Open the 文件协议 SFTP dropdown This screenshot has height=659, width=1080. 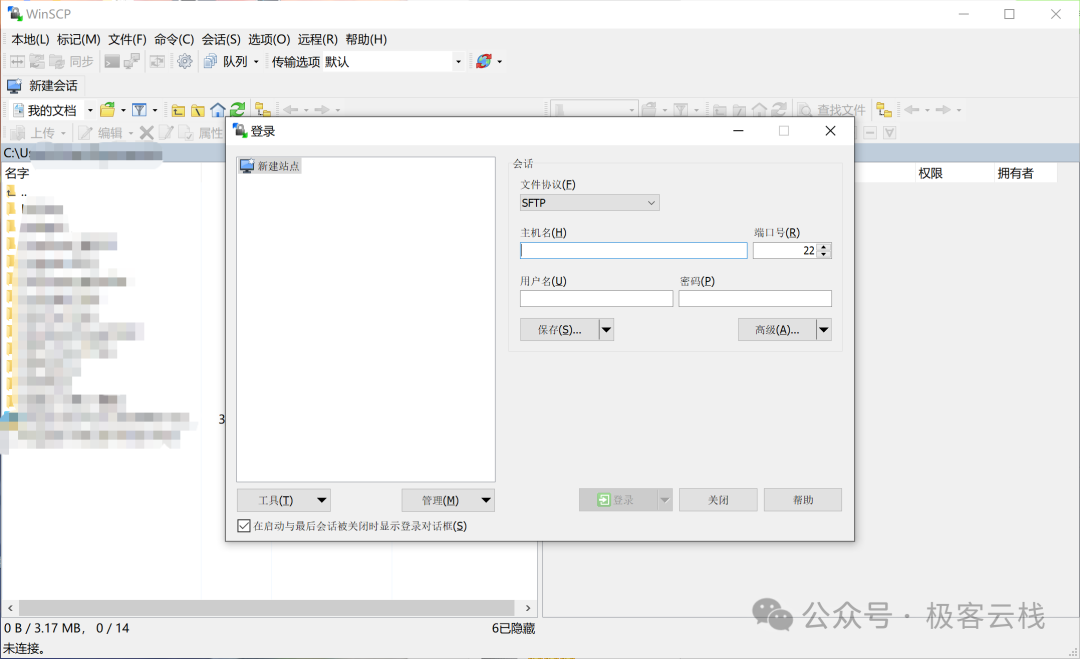click(589, 203)
